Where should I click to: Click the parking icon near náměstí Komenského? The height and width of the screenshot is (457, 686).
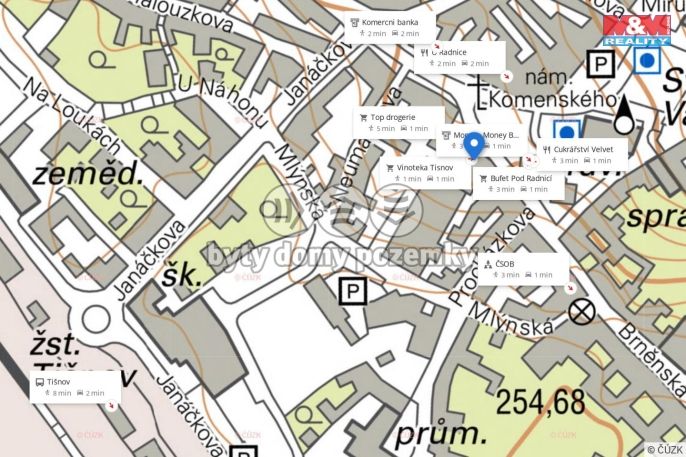(601, 64)
